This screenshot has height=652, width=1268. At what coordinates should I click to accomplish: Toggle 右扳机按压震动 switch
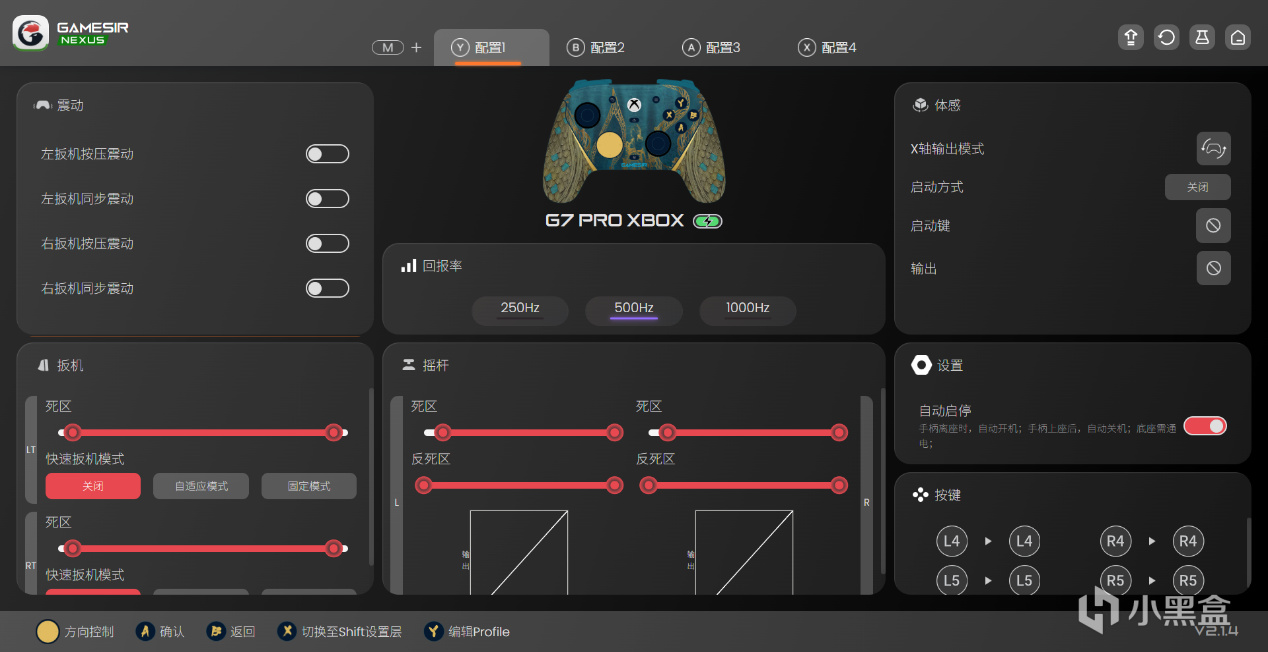(x=327, y=243)
